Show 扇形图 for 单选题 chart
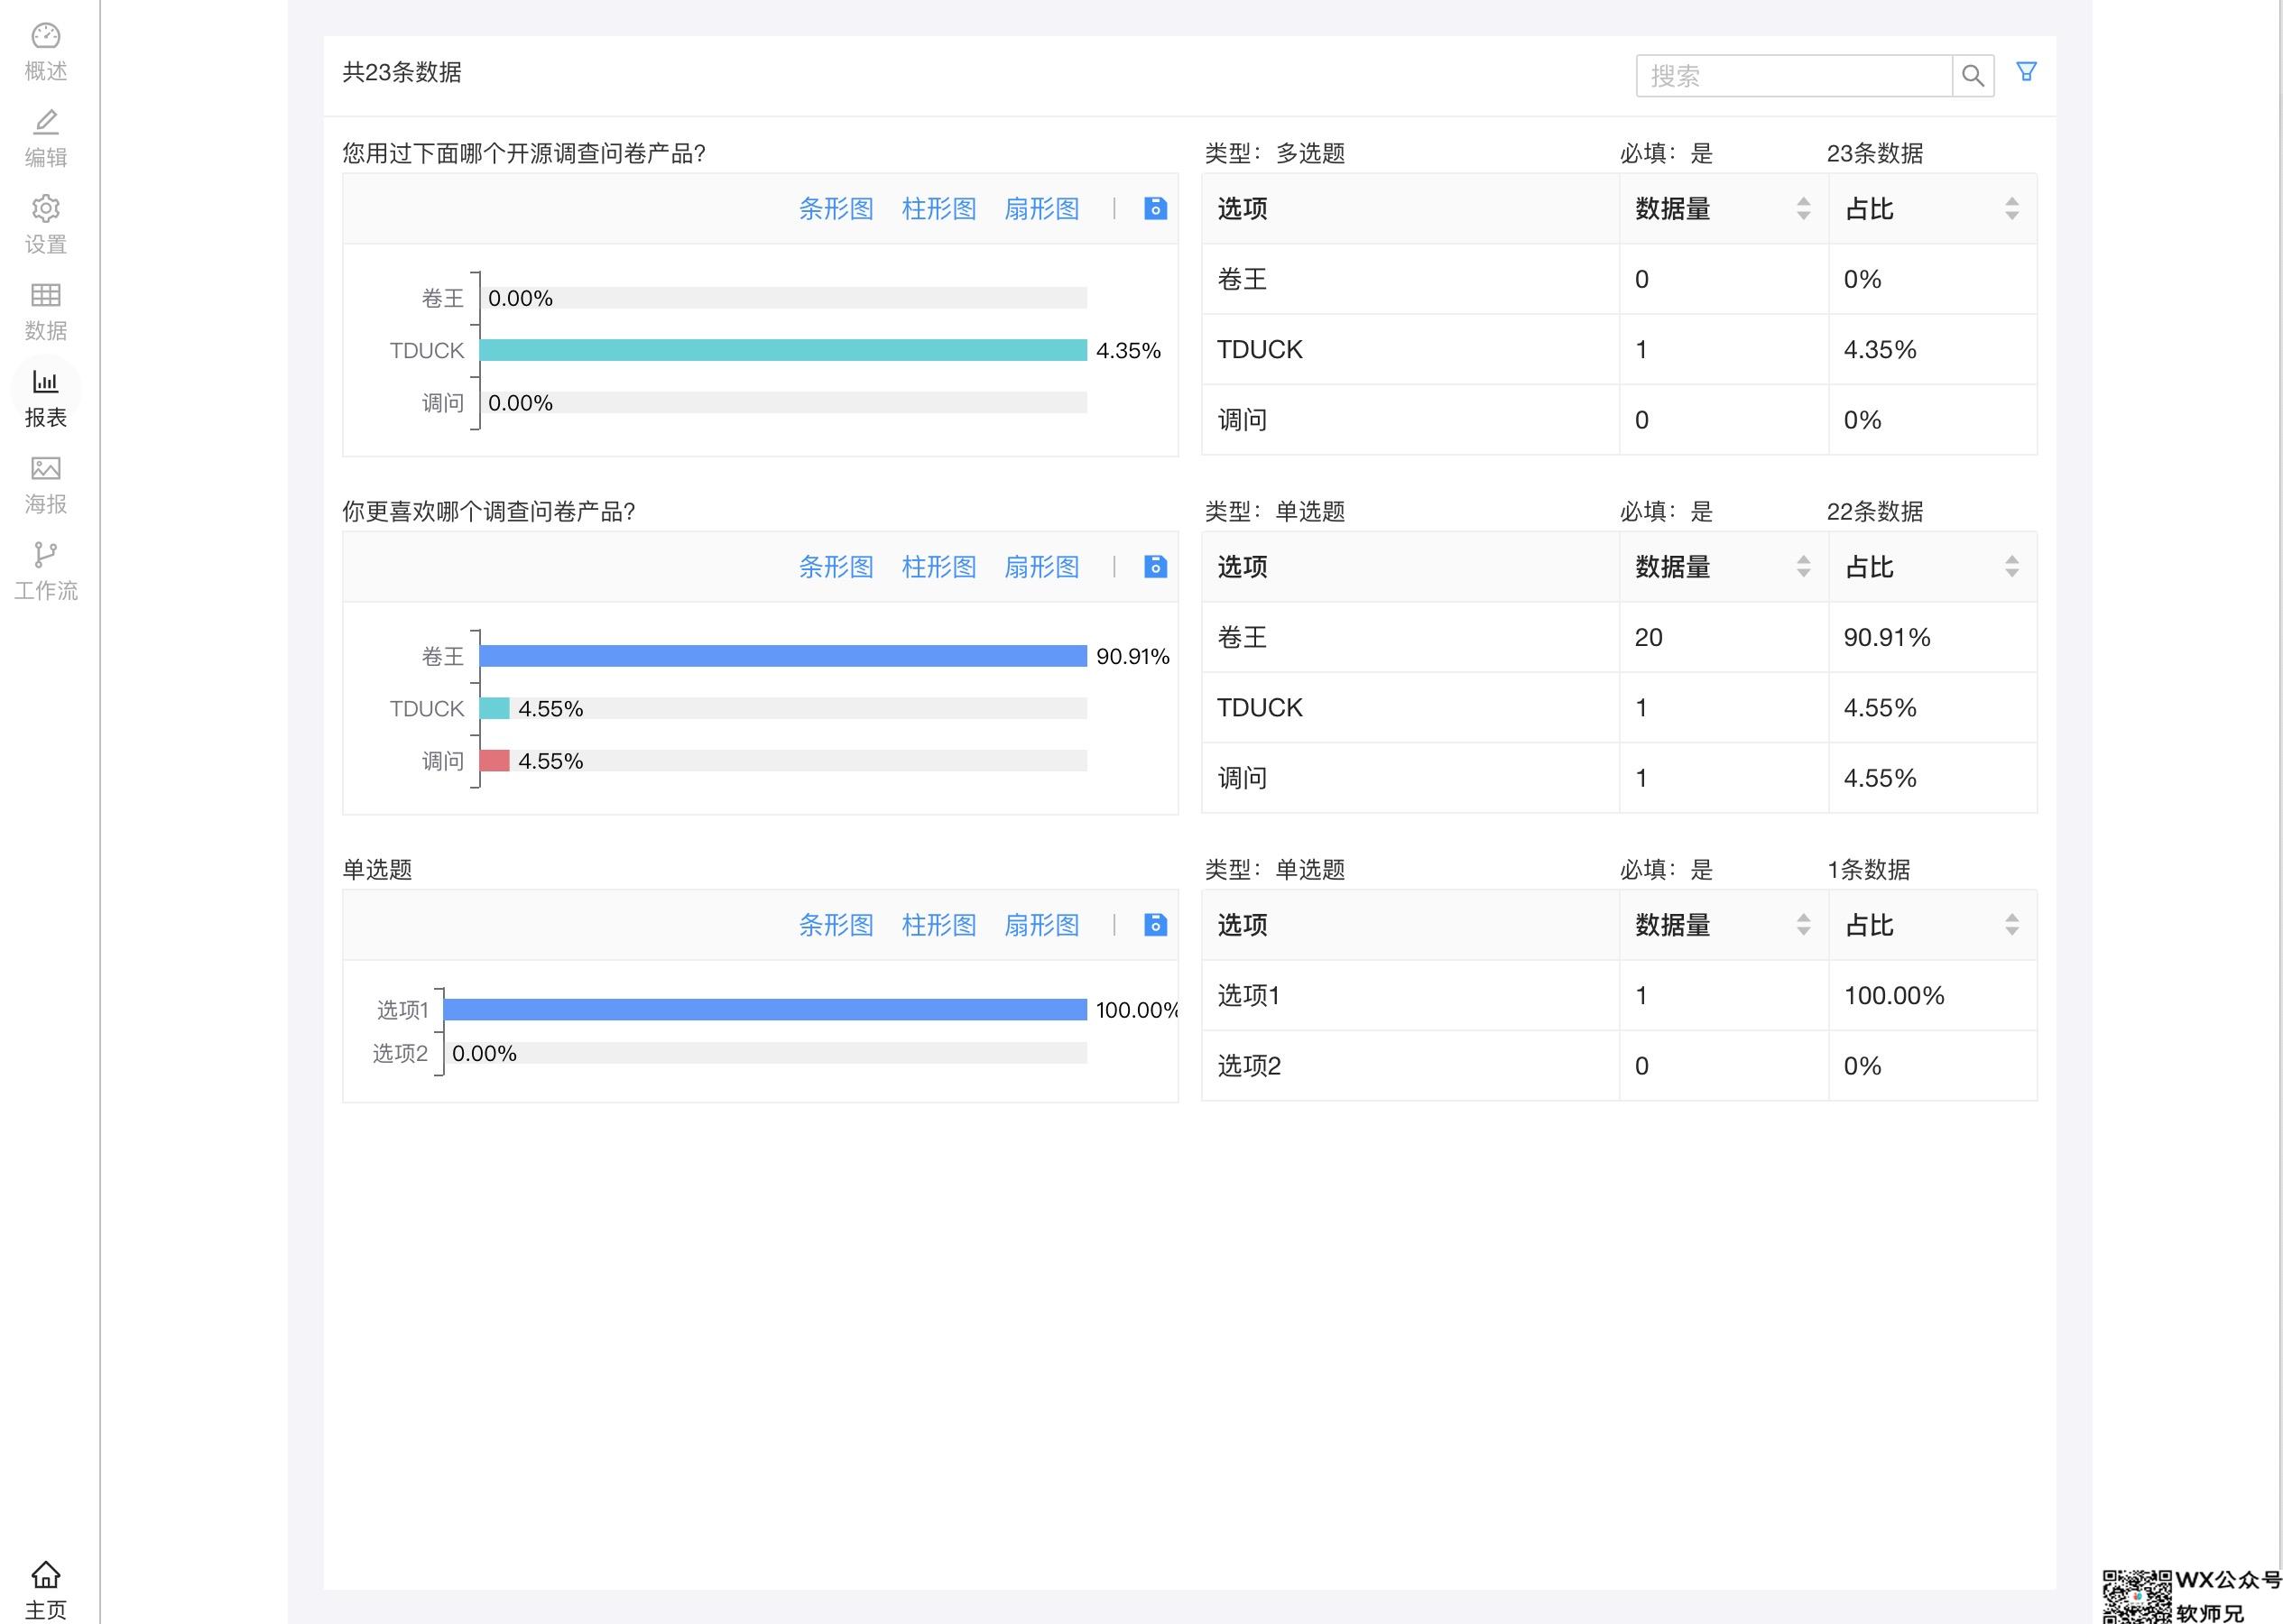The image size is (2283, 1624). click(1042, 924)
